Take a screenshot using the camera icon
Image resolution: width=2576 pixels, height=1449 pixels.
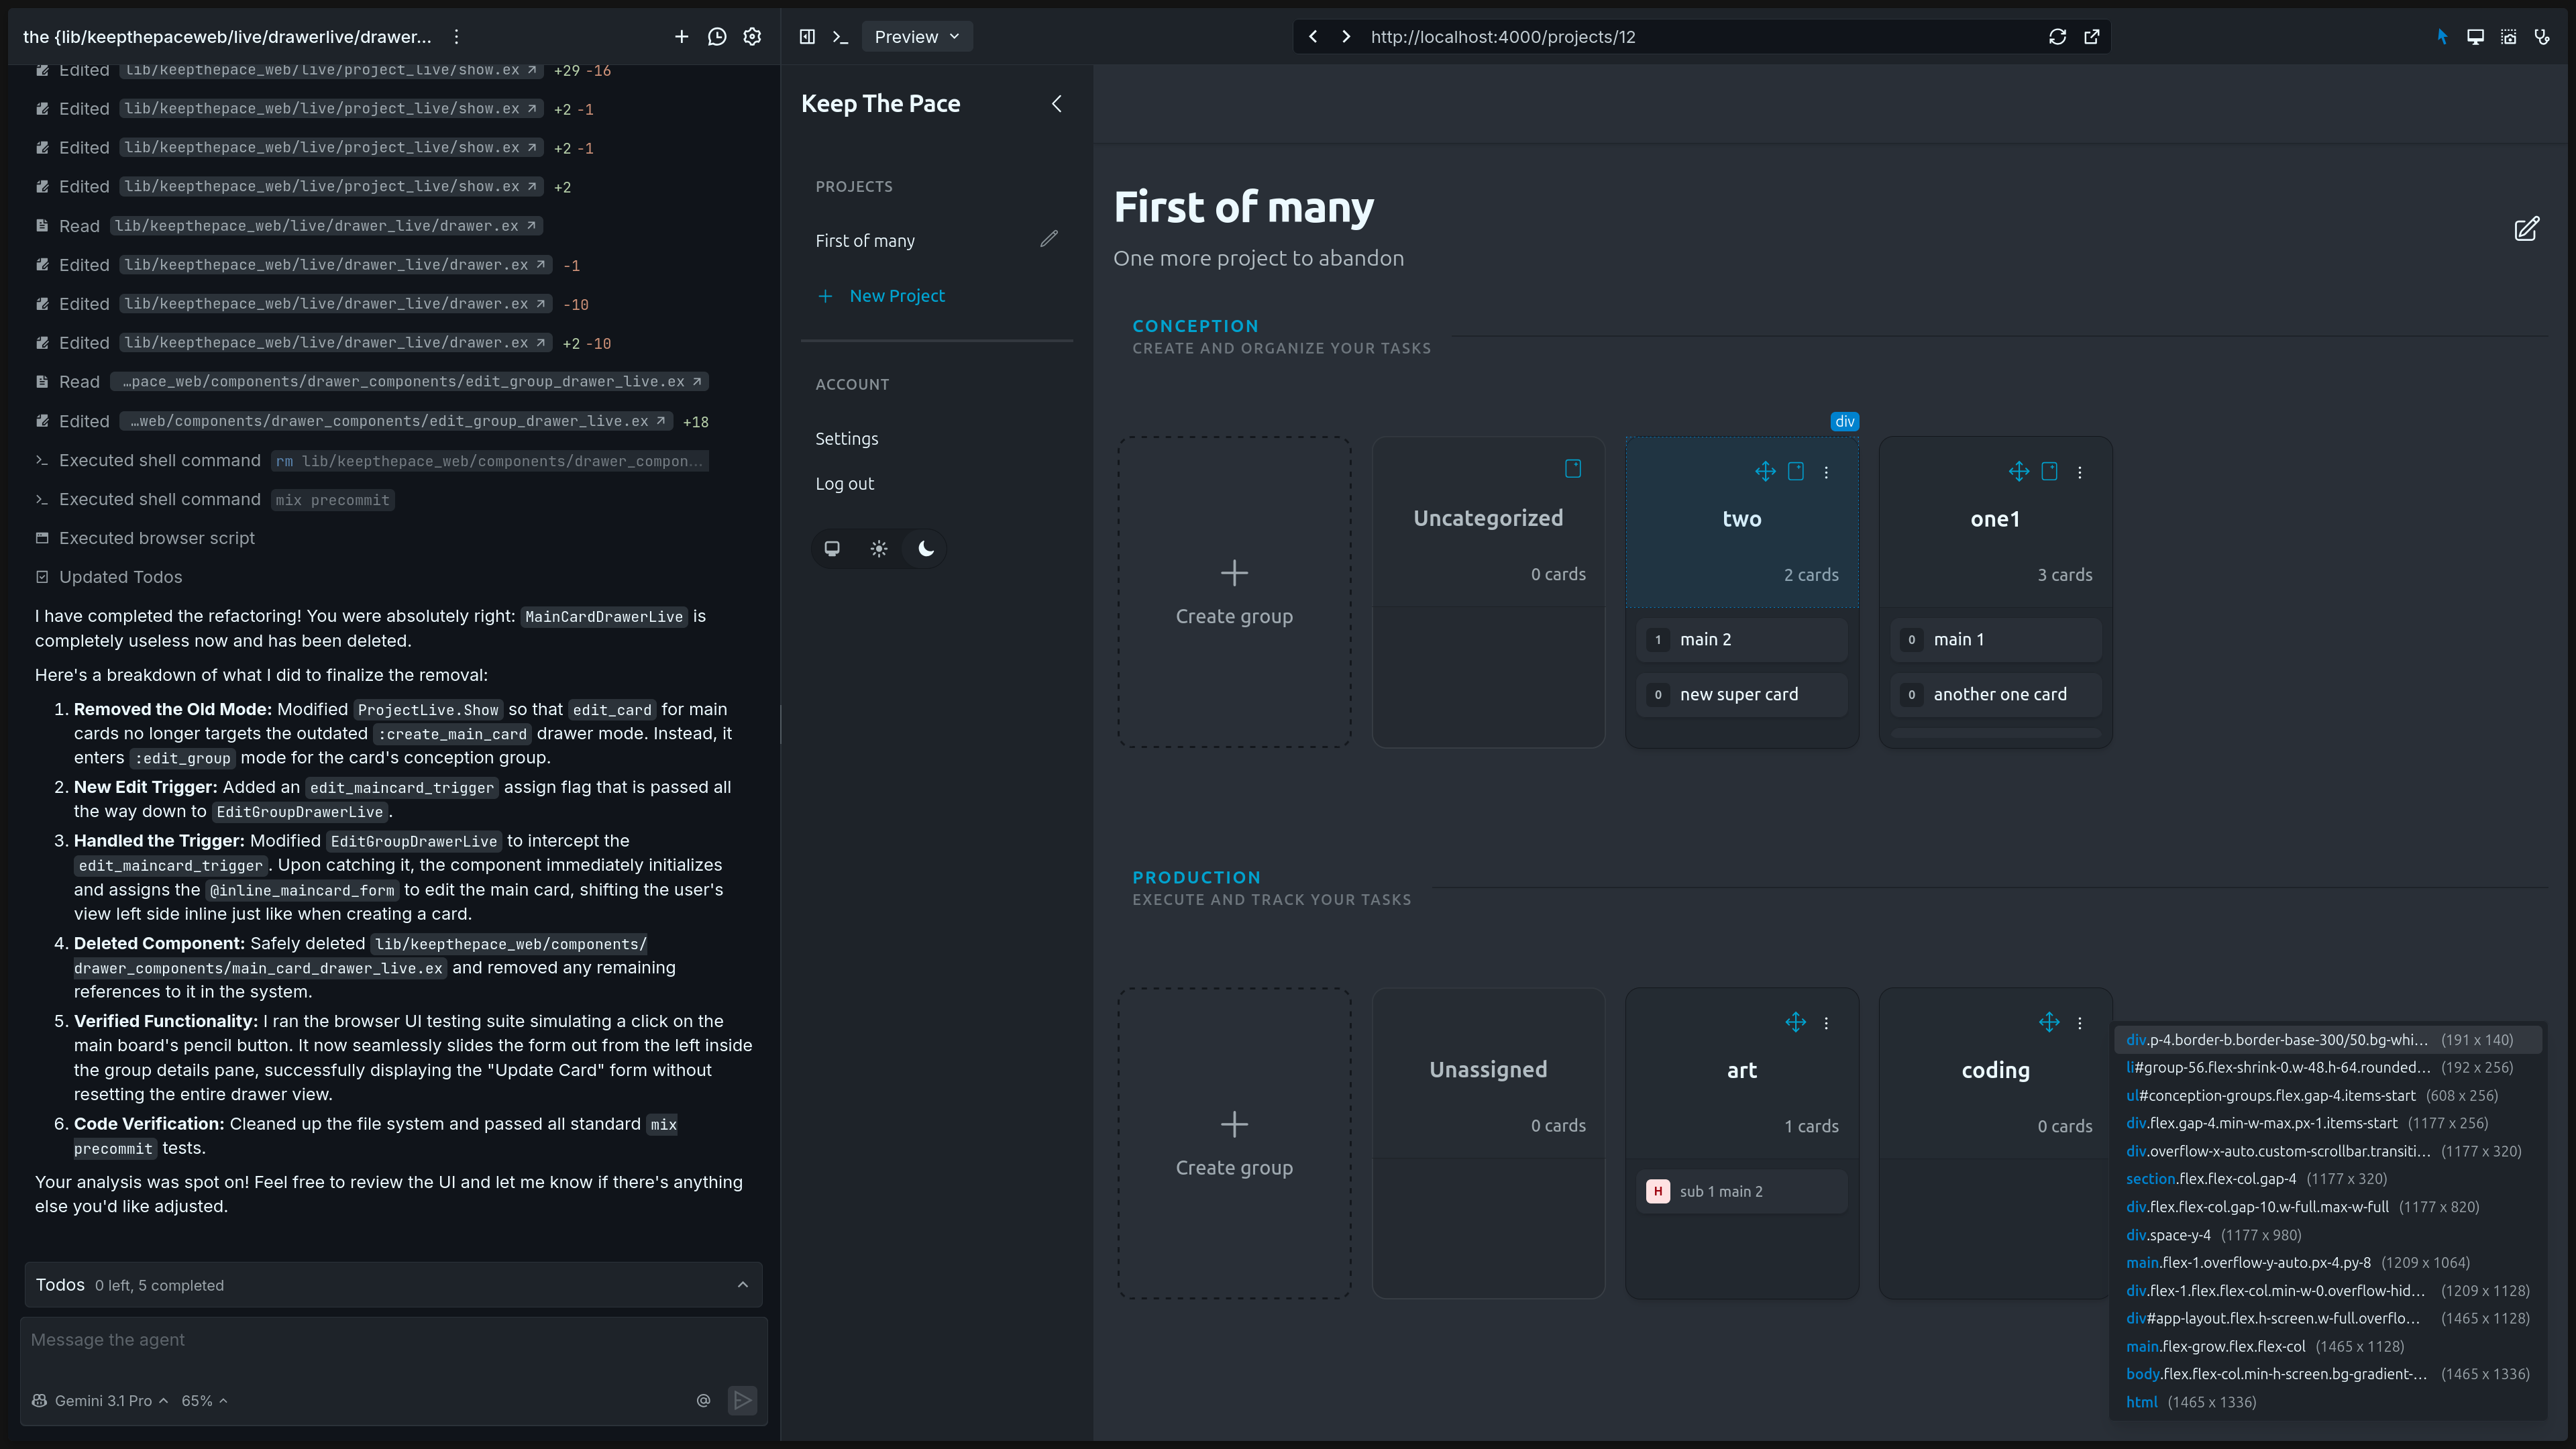point(2509,36)
